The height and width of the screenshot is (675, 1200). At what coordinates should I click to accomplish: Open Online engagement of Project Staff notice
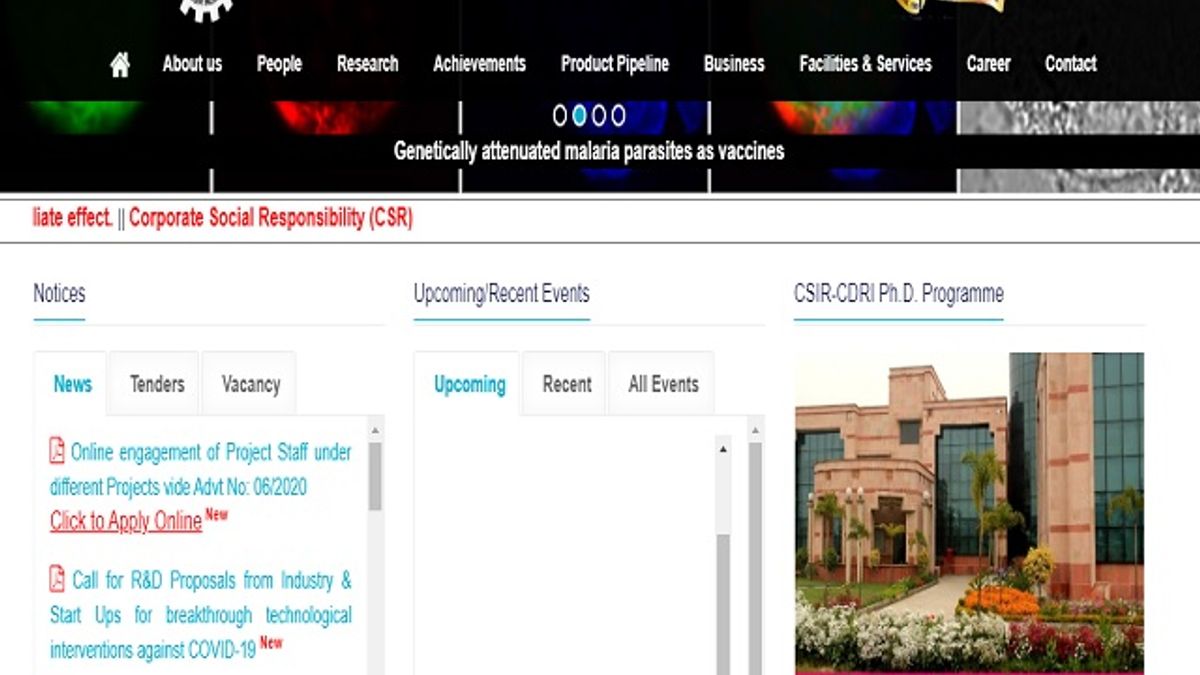coord(200,469)
